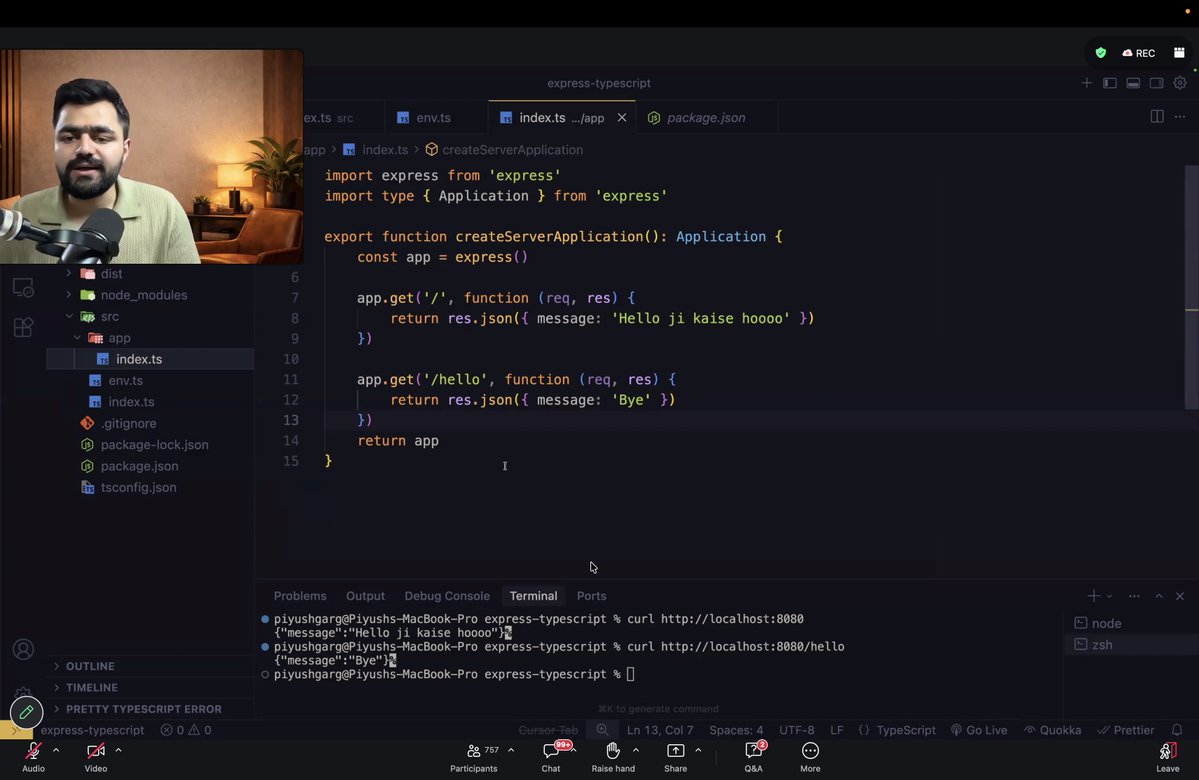1199x780 pixels.
Task: Select the Terminal panel tab
Action: pyautogui.click(x=533, y=596)
